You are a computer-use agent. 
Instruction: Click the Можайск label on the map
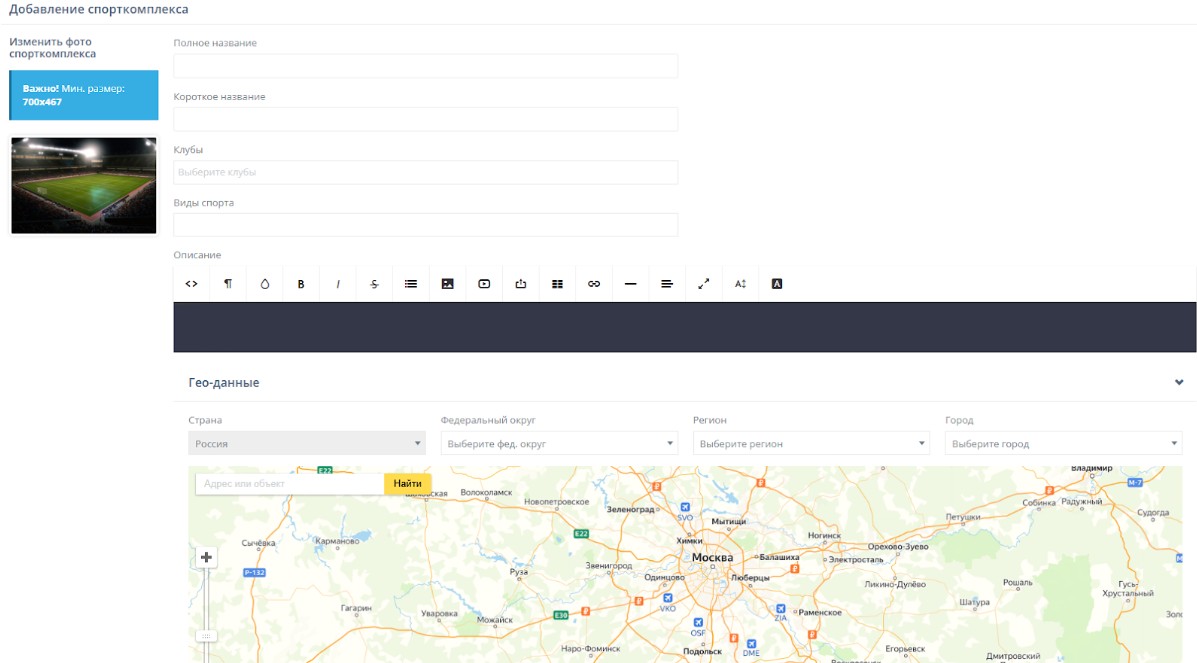(x=495, y=620)
